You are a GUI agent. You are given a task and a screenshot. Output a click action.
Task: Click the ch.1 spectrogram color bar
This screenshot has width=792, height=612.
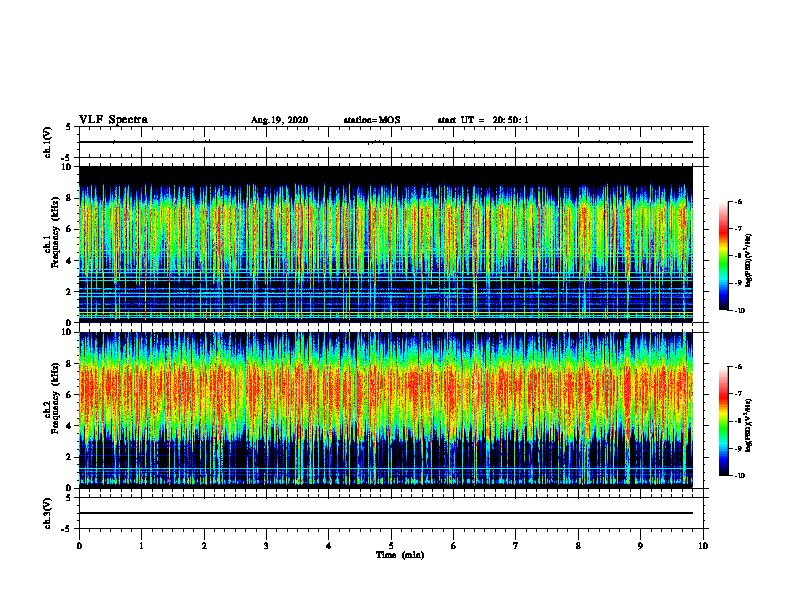[x=724, y=256]
